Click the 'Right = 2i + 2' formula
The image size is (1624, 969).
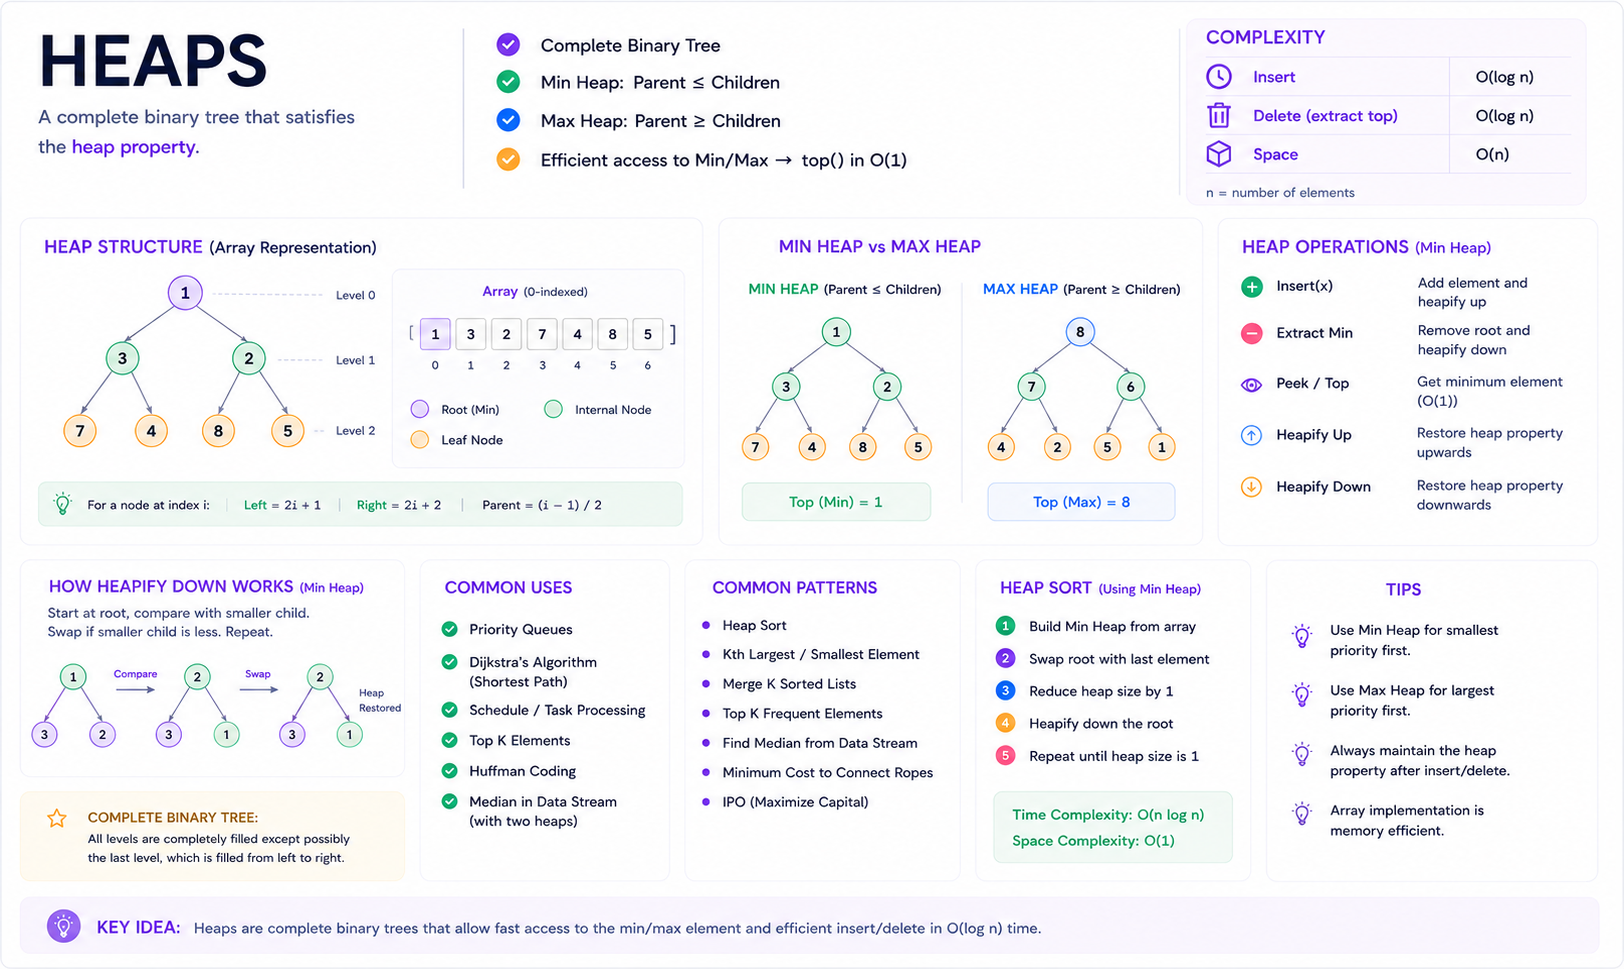point(399,505)
